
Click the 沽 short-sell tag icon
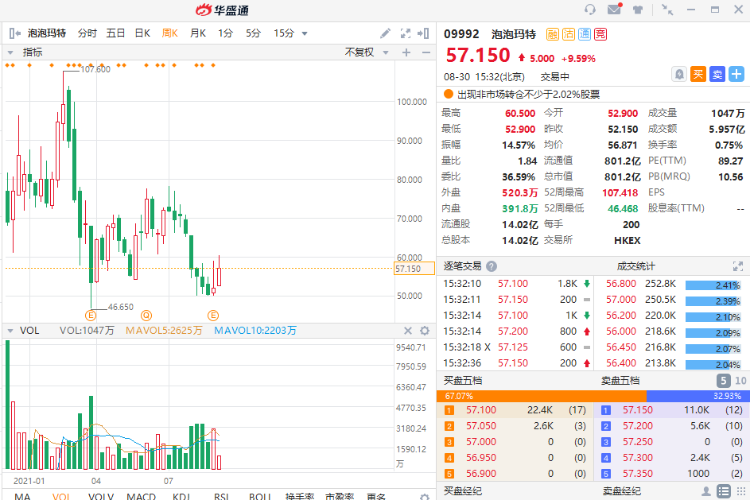(x=568, y=34)
